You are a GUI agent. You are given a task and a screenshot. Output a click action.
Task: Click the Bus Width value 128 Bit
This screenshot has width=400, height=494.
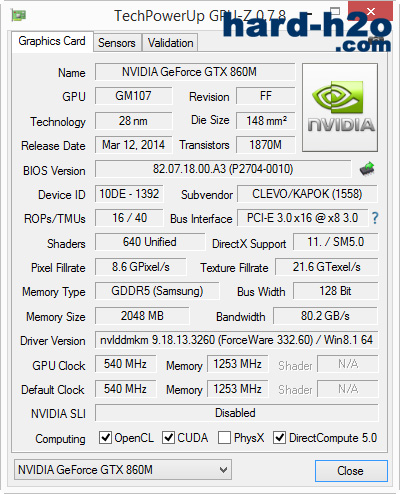click(336, 291)
